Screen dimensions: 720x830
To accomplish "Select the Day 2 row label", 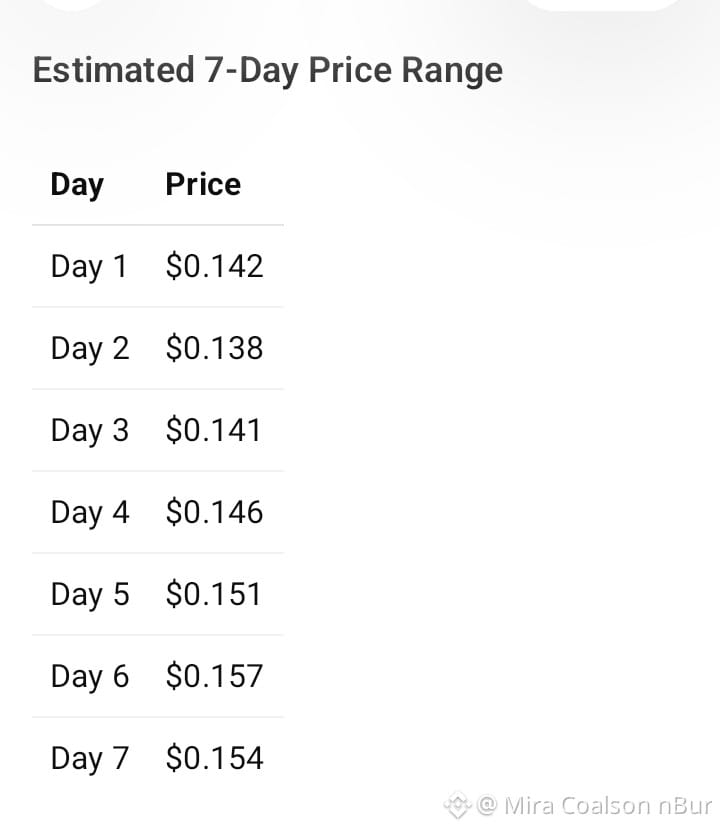I will pyautogui.click(x=90, y=349).
